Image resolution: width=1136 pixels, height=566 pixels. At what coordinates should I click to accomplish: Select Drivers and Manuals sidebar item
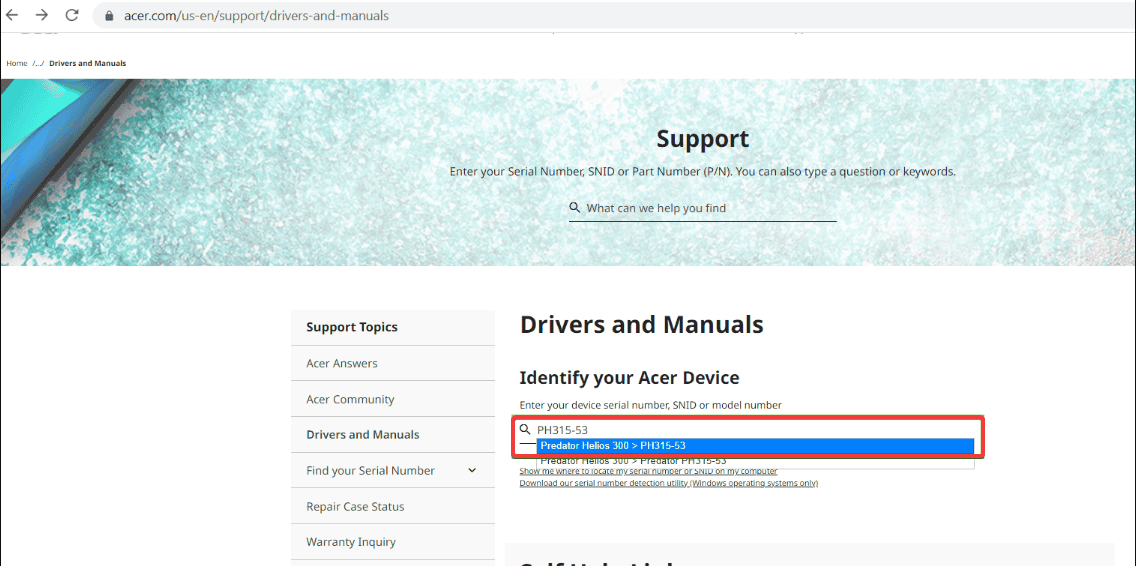(393, 435)
